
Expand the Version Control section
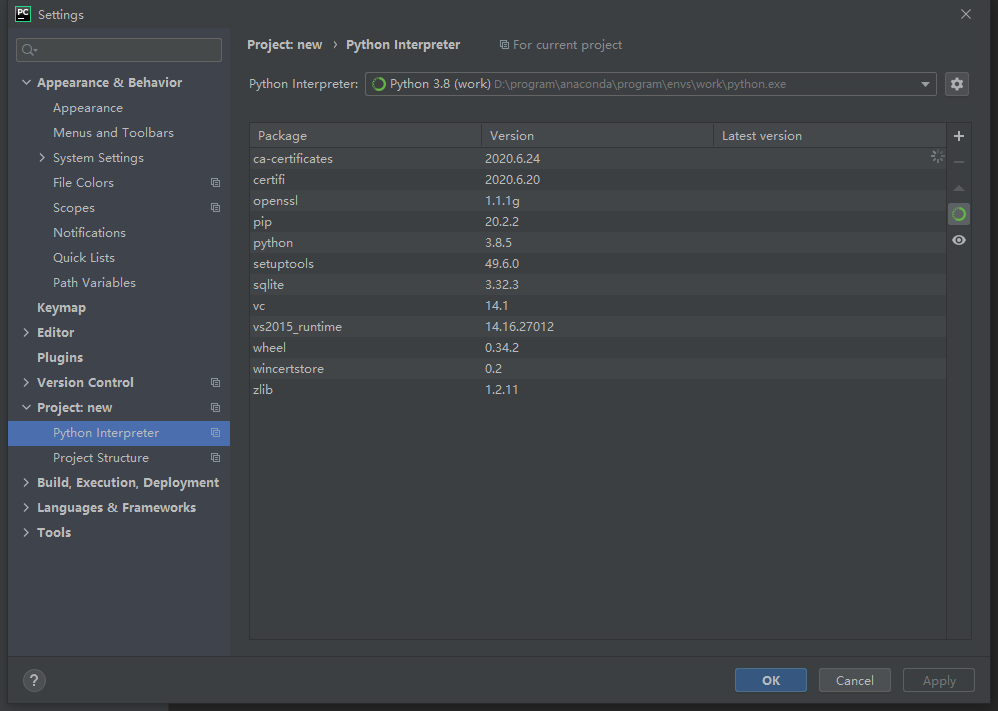pos(26,382)
